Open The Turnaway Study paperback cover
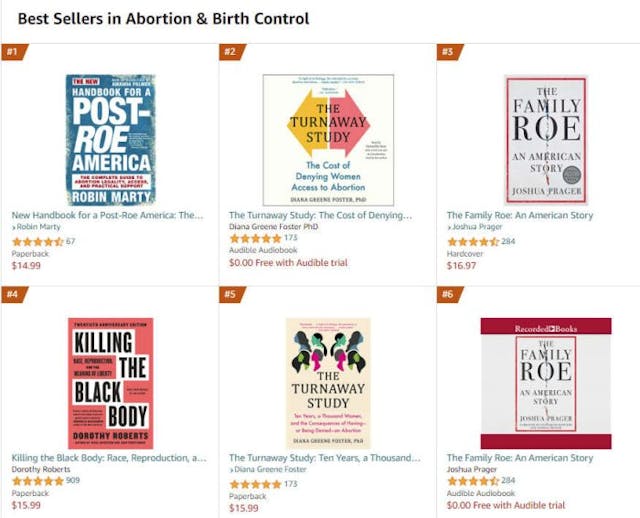This screenshot has width=640, height=518. click(328, 383)
